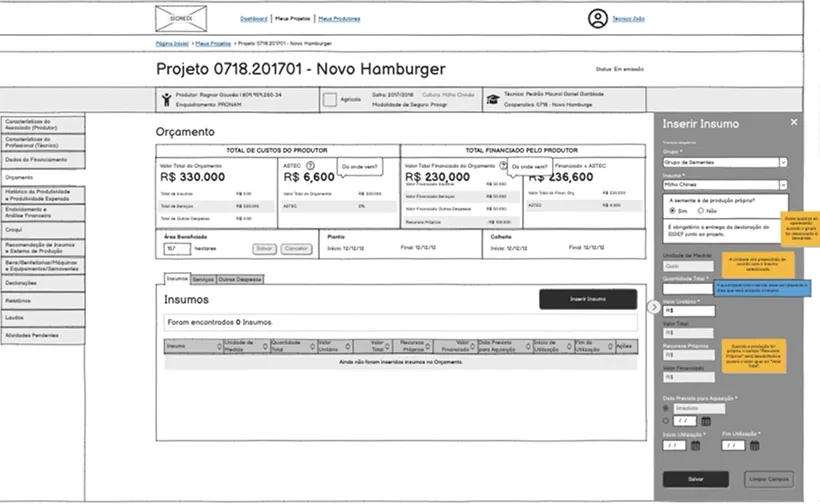Image resolution: width=820 pixels, height=504 pixels.
Task: Sort table by Fim da Utilização
Action: coord(610,346)
